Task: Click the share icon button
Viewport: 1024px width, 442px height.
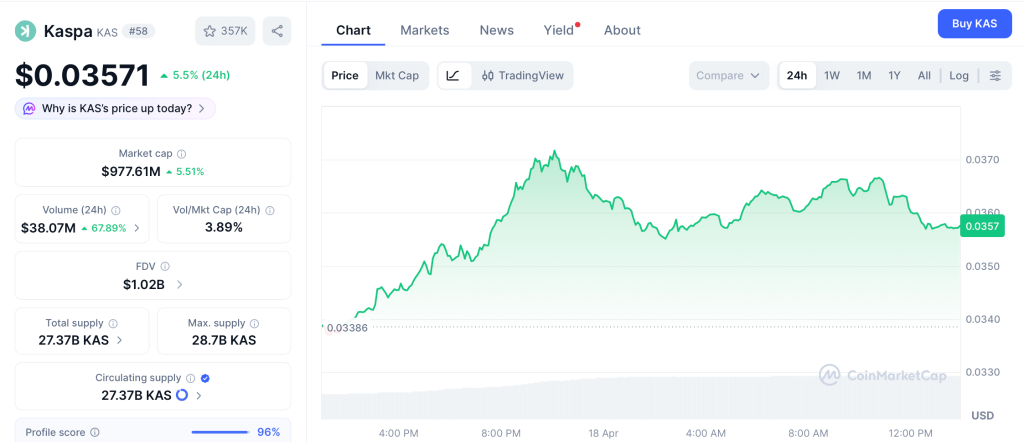Action: pos(277,31)
